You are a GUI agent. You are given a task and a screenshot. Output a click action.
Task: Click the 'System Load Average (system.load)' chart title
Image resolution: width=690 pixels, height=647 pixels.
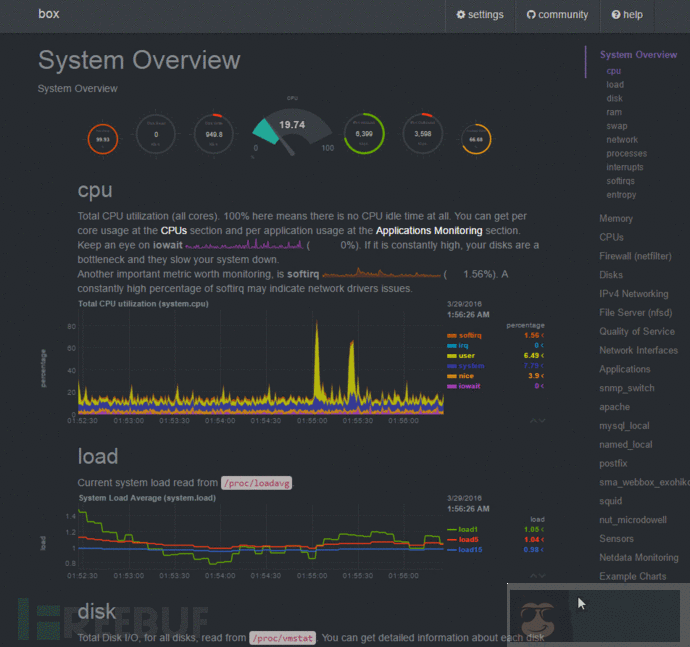point(147,498)
